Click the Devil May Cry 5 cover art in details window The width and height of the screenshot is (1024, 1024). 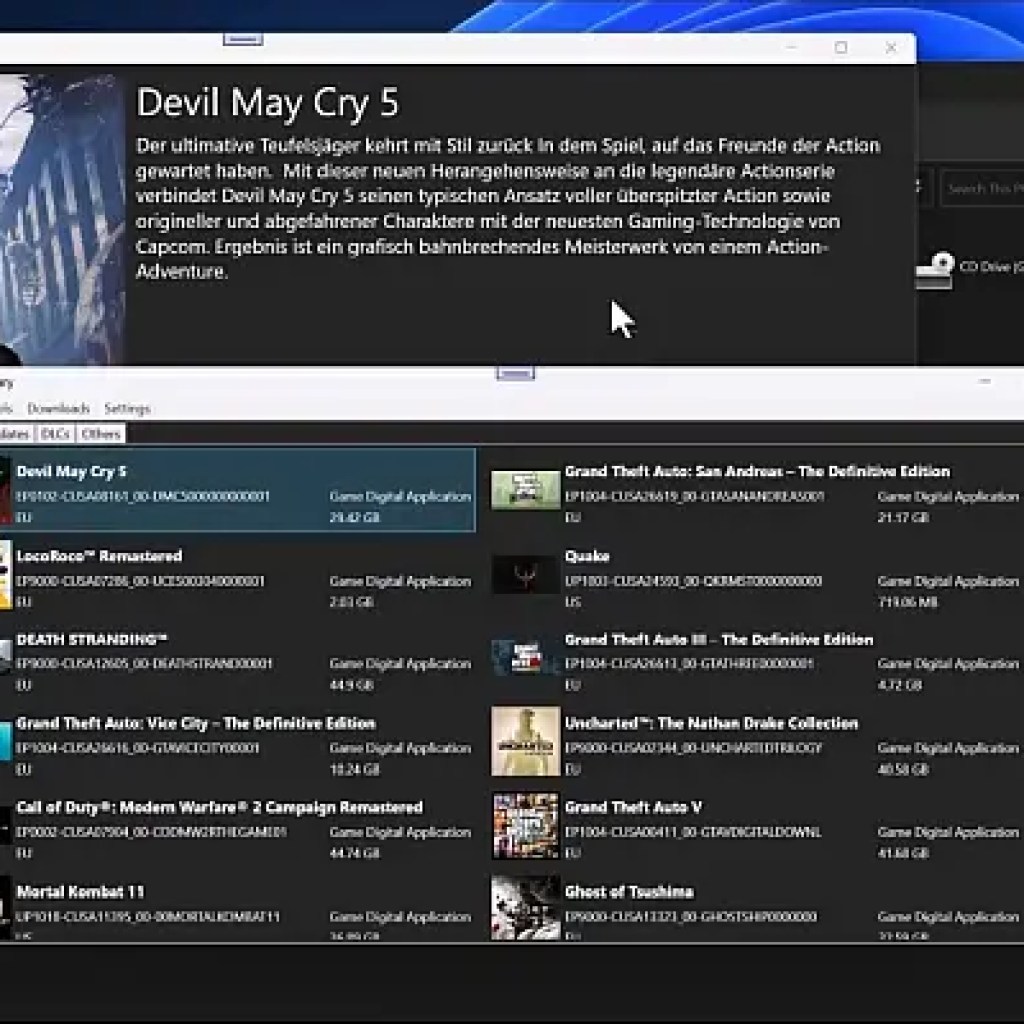[62, 219]
